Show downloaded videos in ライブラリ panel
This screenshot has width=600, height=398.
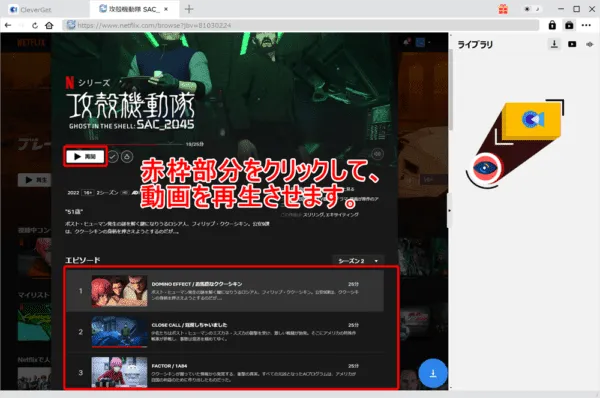(572, 44)
